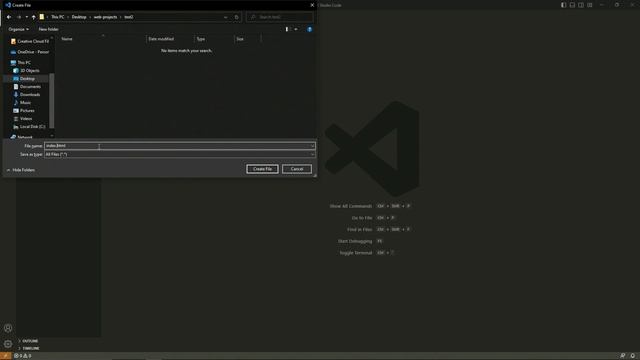Open Customize Layout in VS Code
The height and width of the screenshot is (360, 640).
[590, 5]
